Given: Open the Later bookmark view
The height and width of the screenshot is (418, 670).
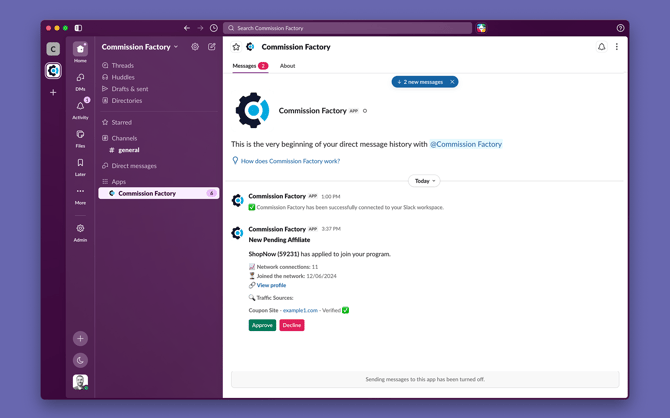Looking at the screenshot, I should pos(80,167).
